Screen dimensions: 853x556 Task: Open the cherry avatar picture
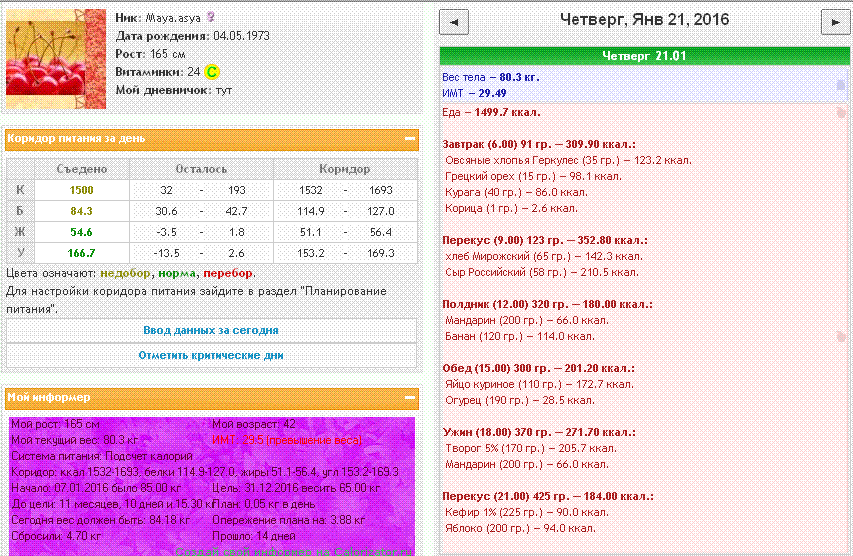click(x=55, y=59)
